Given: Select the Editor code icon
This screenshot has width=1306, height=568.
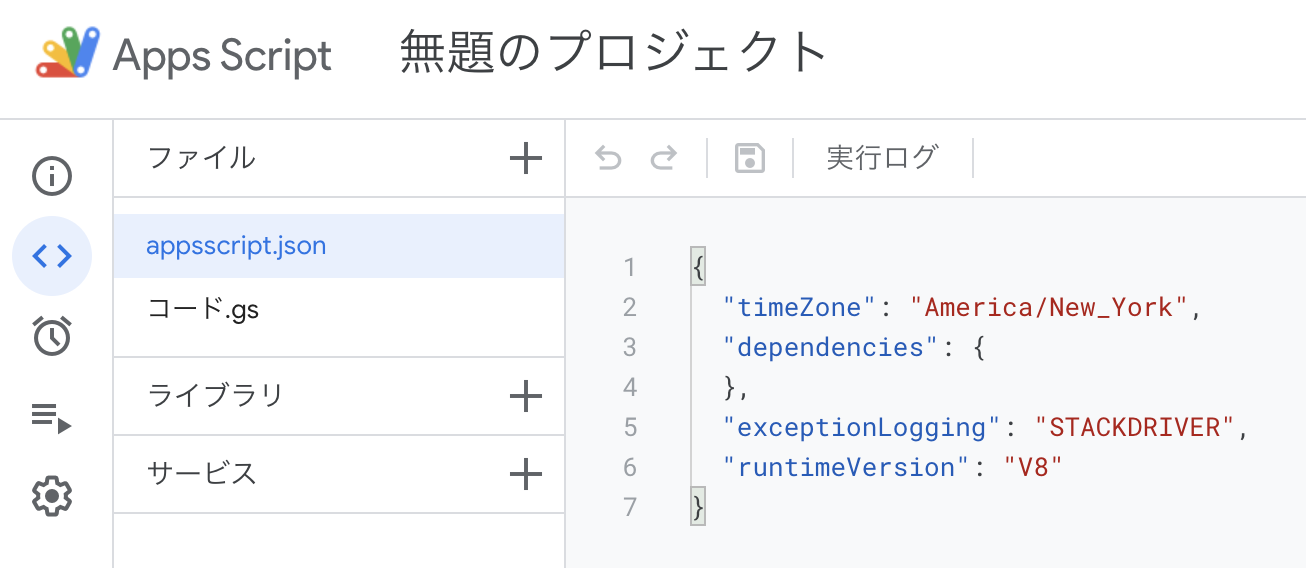Looking at the screenshot, I should pos(52,257).
